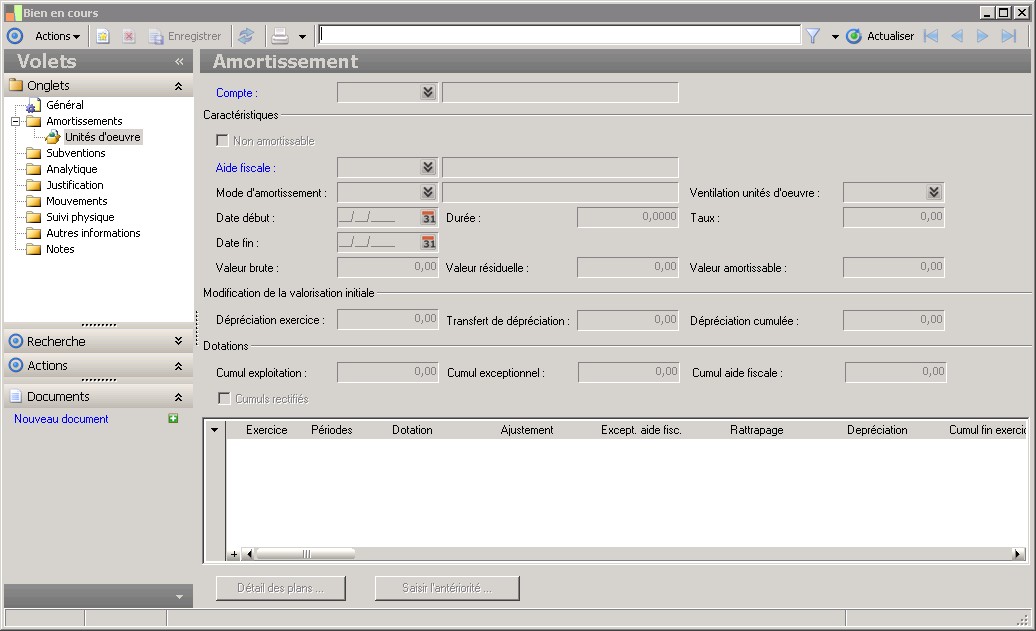1036x631 pixels.
Task: Click the Compte label link
Action: click(237, 93)
